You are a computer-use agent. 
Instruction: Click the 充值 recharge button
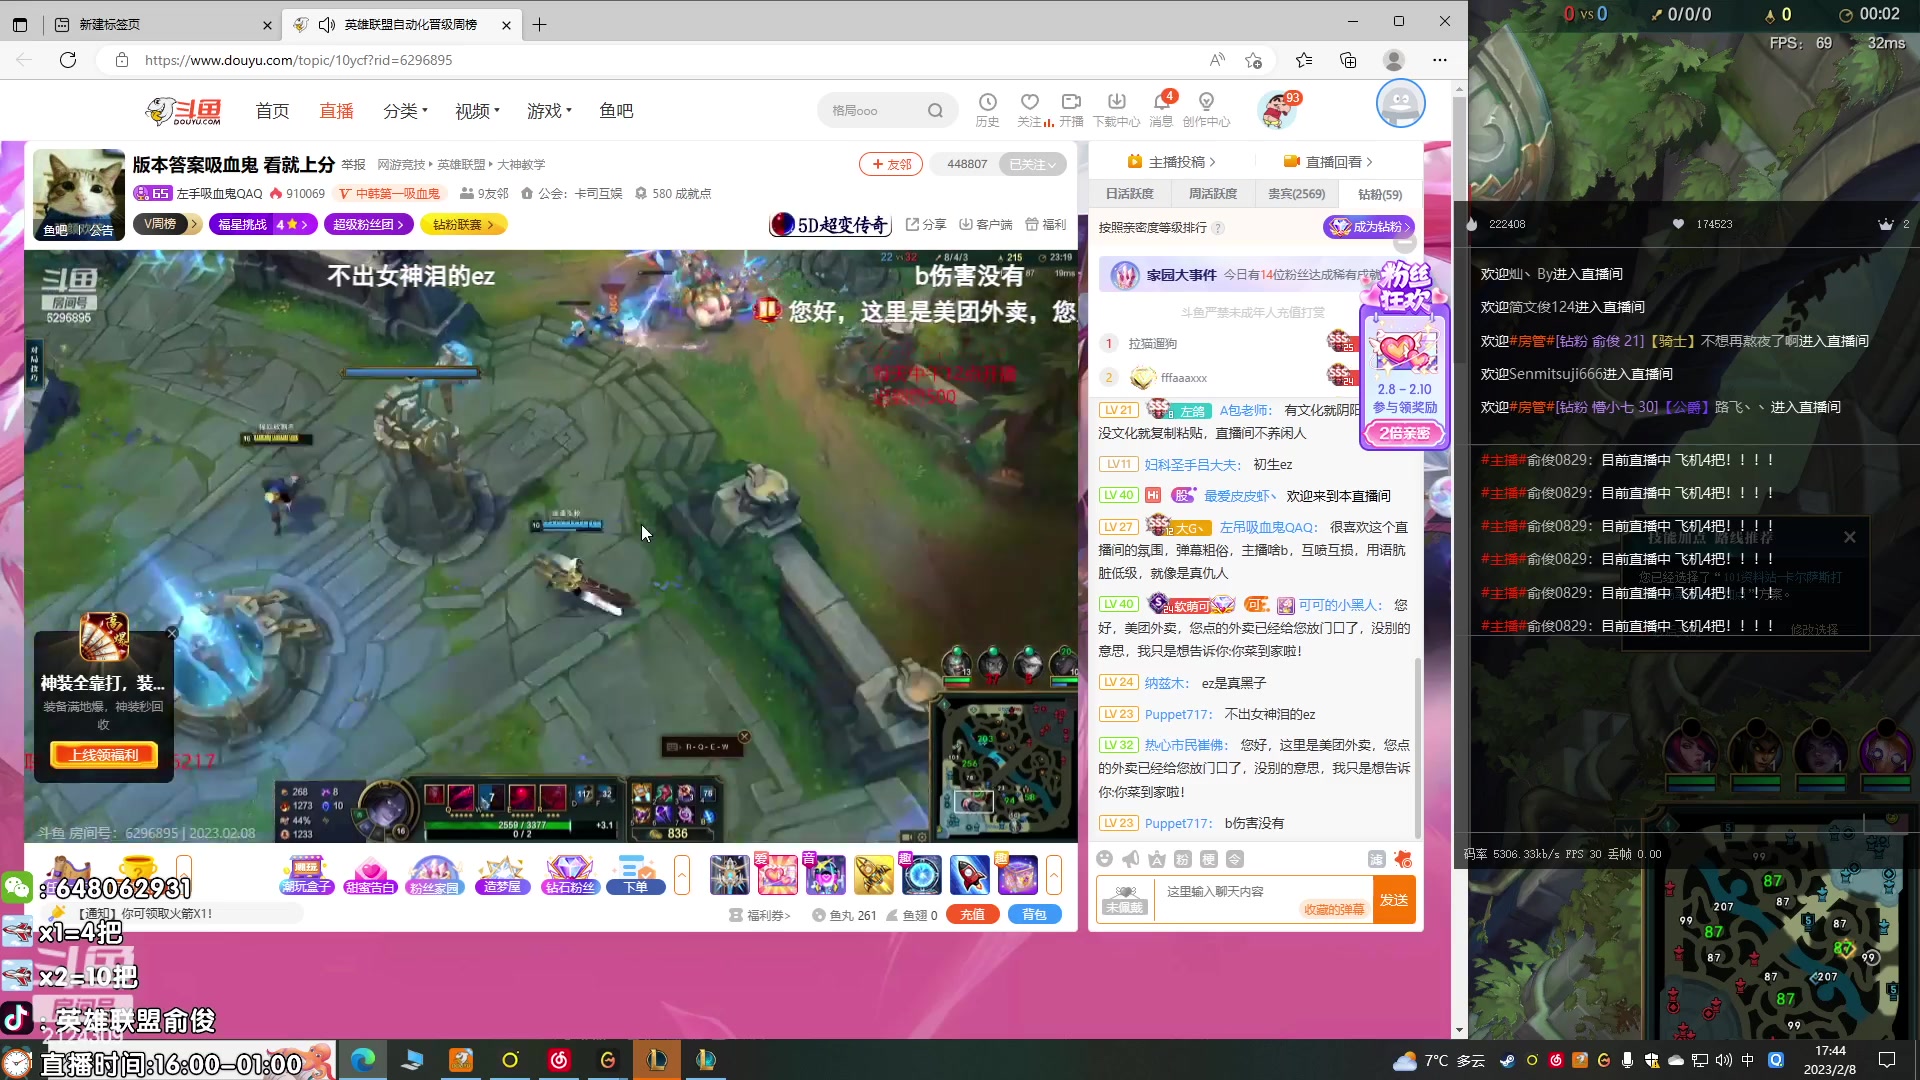click(x=972, y=915)
